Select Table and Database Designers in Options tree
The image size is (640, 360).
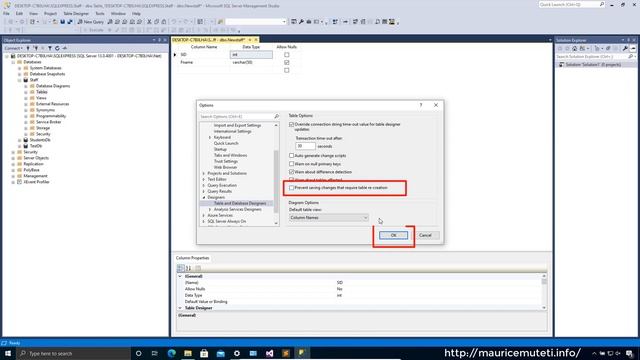pyautogui.click(x=240, y=203)
